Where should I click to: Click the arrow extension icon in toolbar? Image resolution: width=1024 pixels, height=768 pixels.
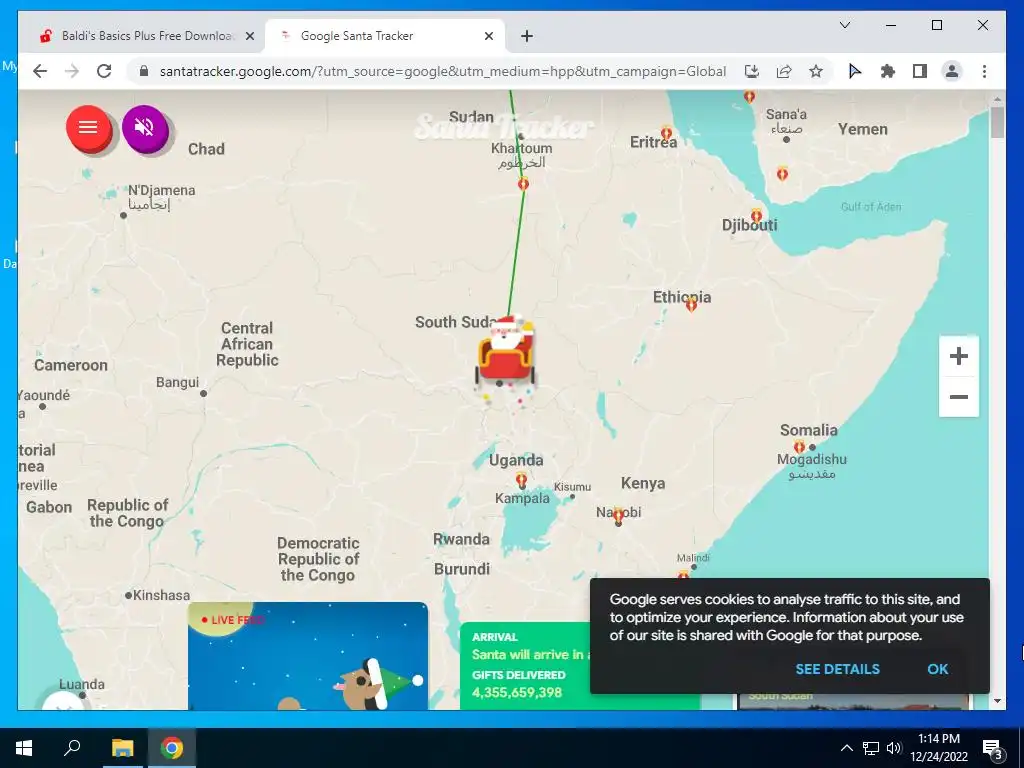click(x=855, y=71)
